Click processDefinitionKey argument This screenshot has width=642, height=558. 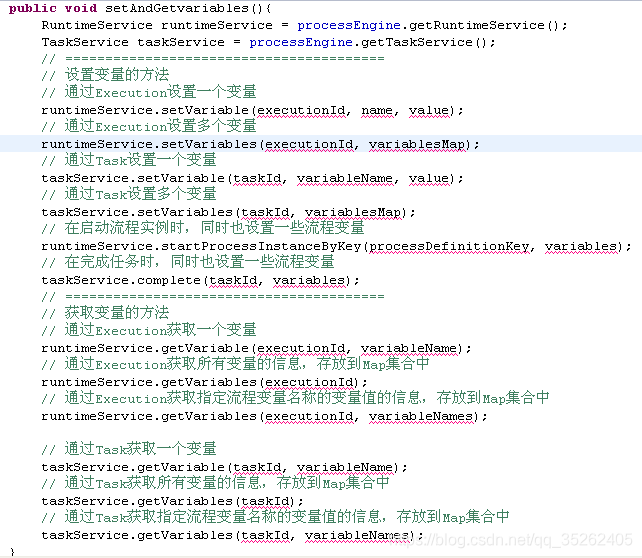[x=449, y=246]
